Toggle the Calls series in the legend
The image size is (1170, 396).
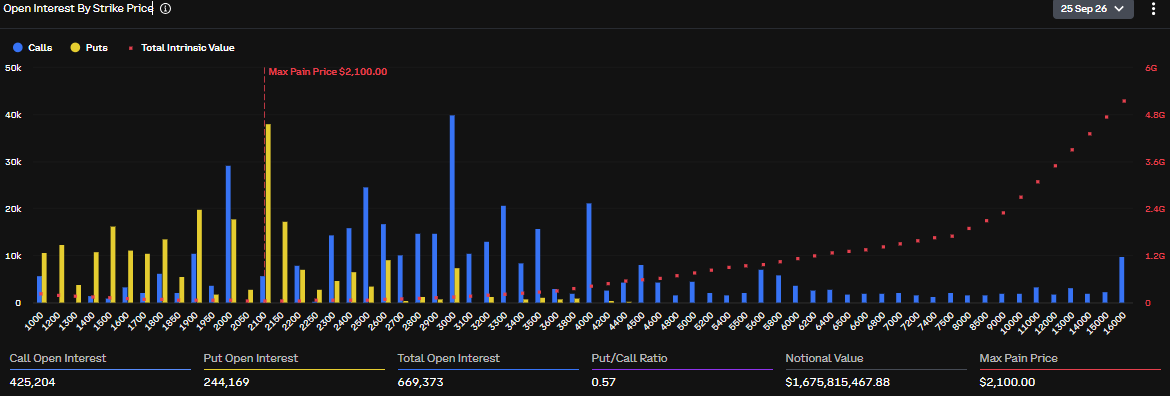tap(33, 48)
